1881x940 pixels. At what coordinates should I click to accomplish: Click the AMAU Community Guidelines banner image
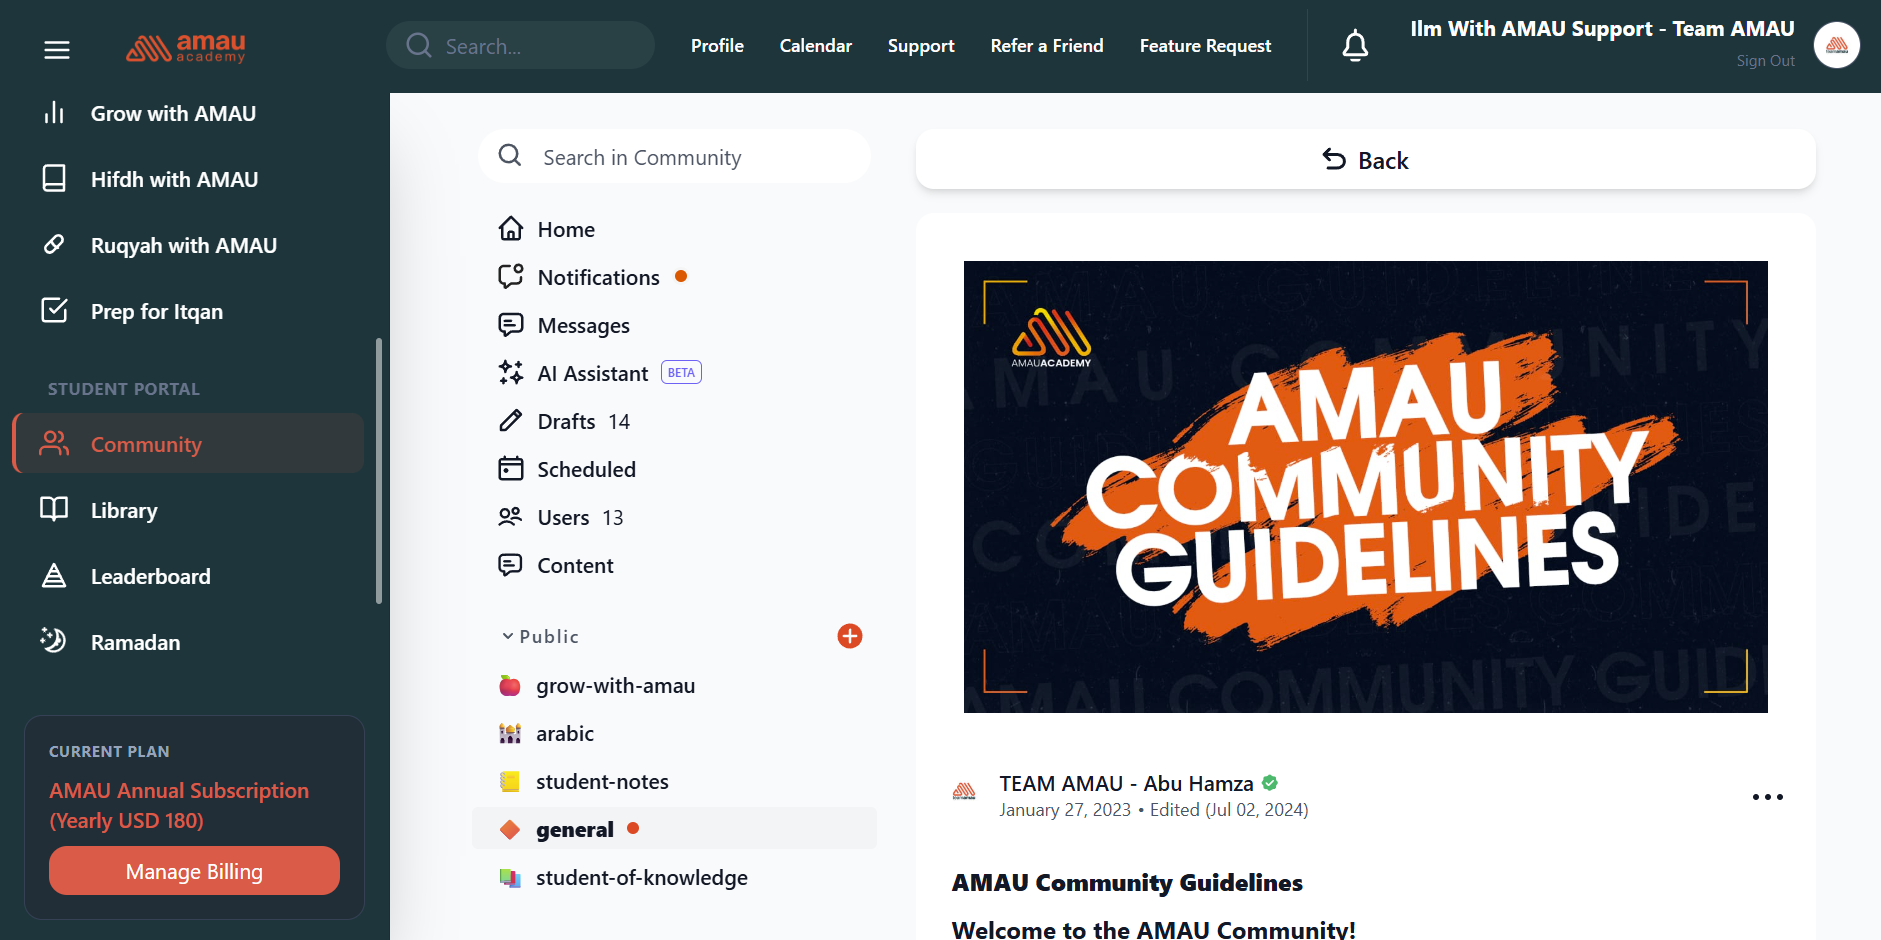(x=1365, y=487)
